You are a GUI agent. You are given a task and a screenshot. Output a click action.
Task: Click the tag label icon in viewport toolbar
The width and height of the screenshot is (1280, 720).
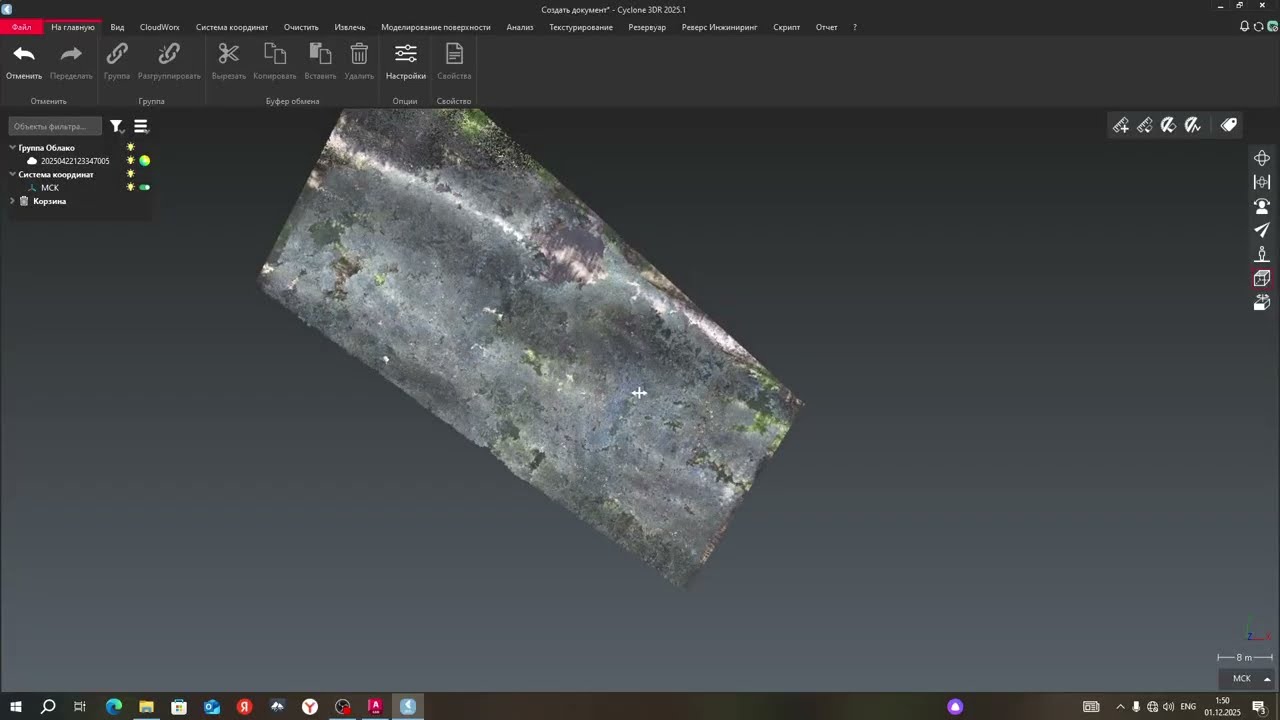pos(1229,125)
